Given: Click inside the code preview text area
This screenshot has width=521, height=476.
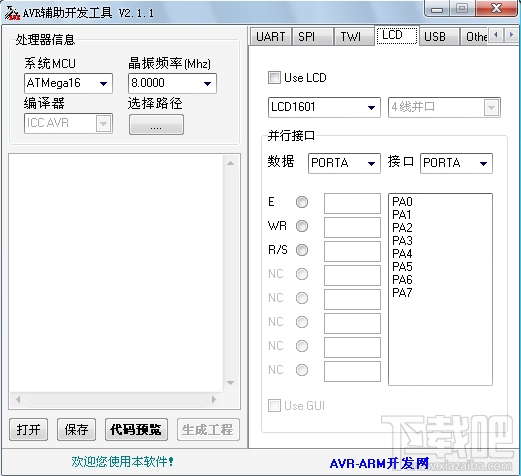Looking at the screenshot, I should [x=116, y=273].
